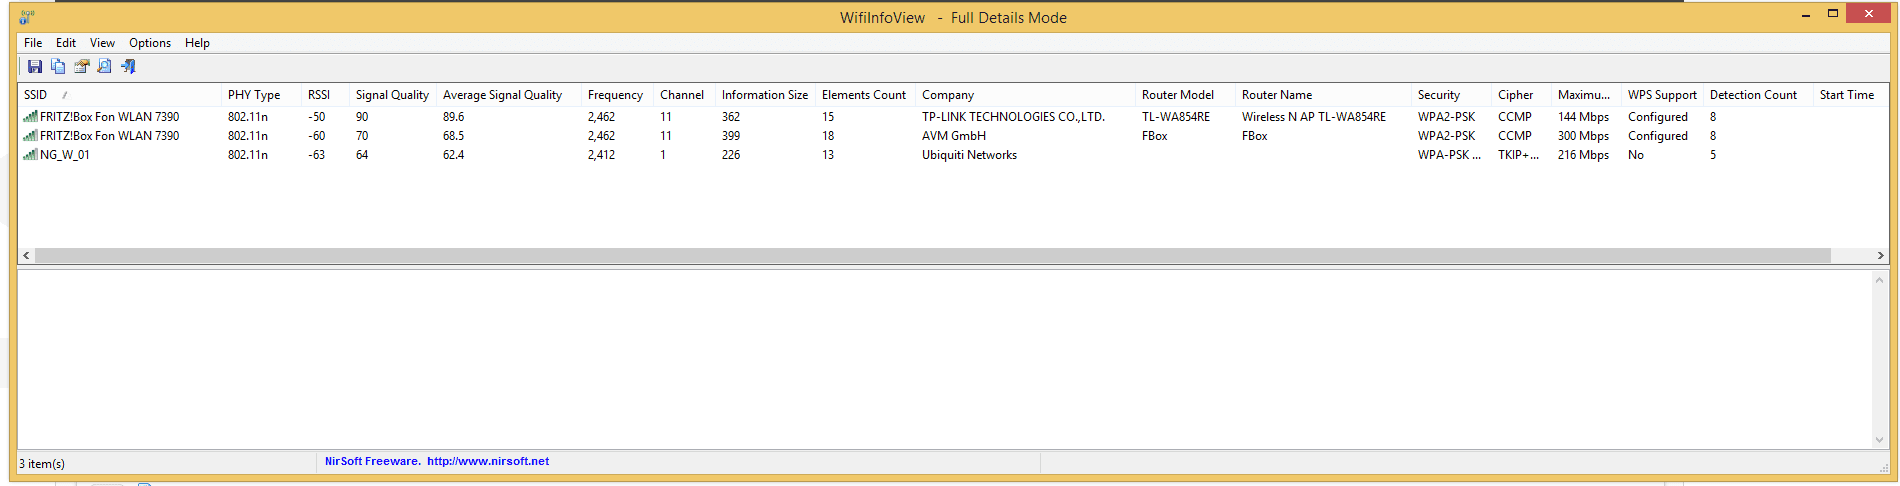Sort by the SSID column header

(x=119, y=95)
